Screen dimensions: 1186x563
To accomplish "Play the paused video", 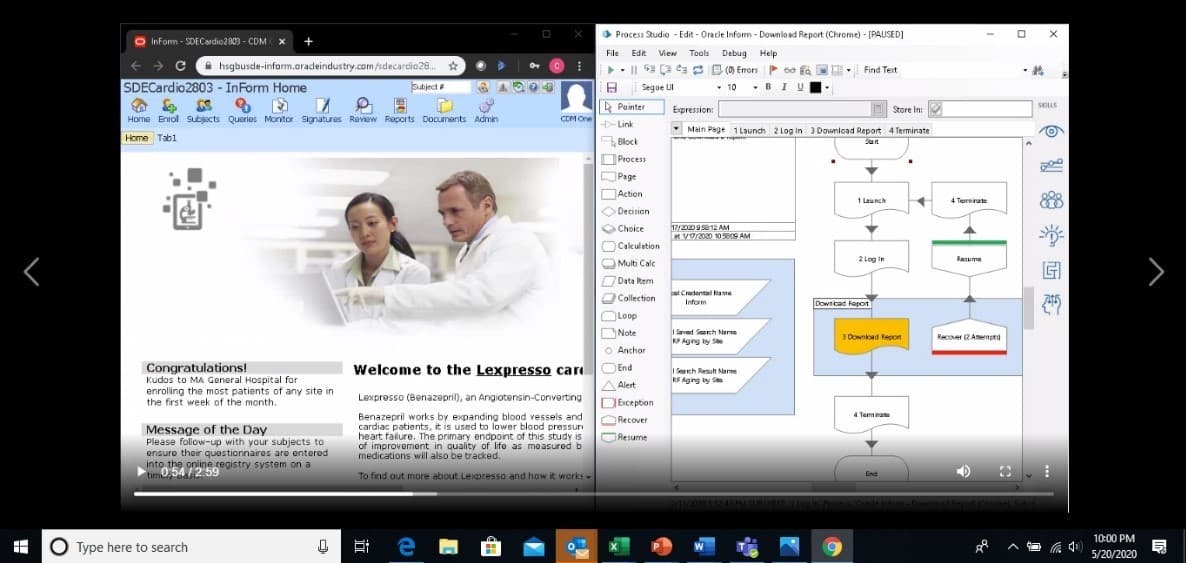I will [x=141, y=471].
